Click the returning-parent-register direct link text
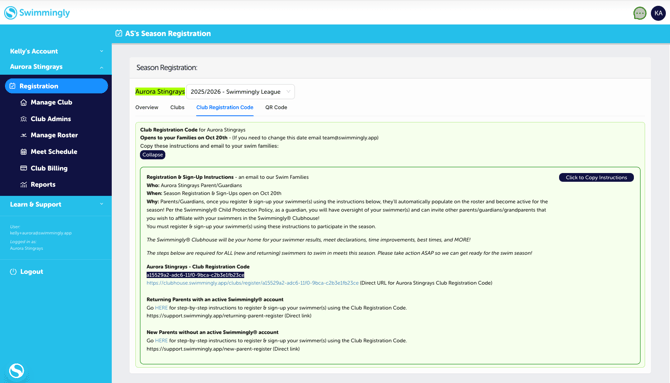 point(215,316)
